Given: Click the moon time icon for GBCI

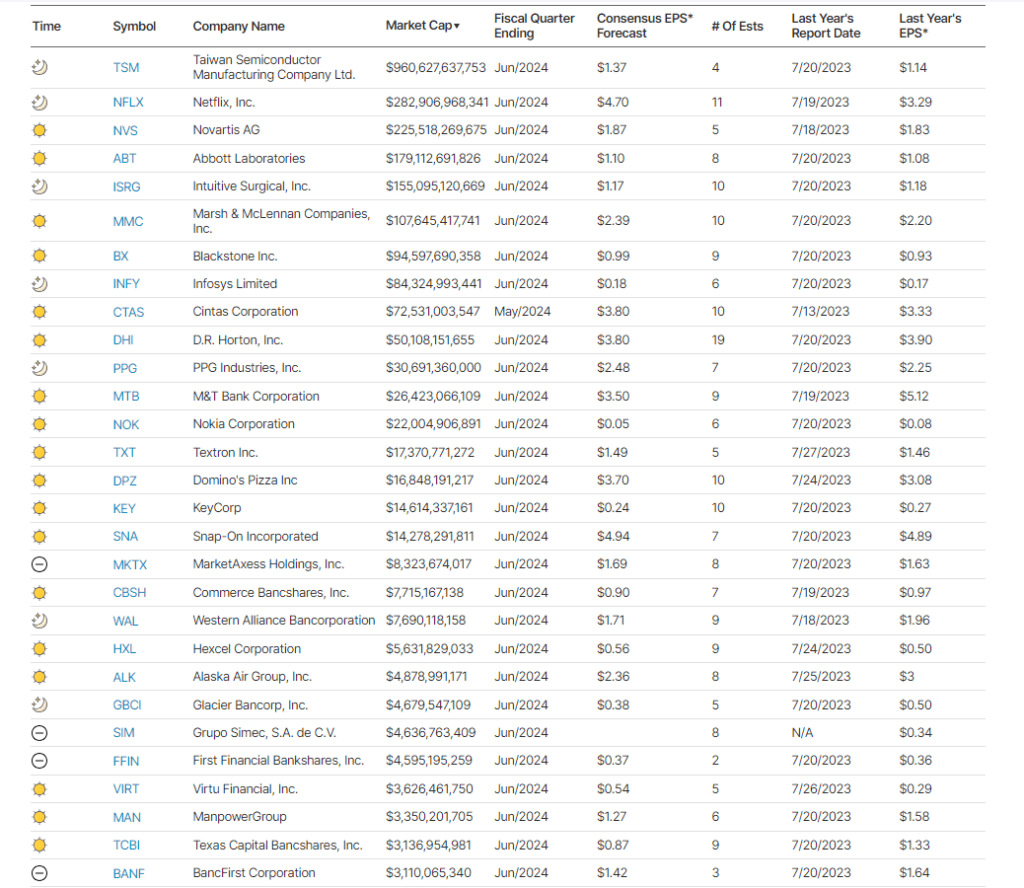Looking at the screenshot, I should (39, 705).
